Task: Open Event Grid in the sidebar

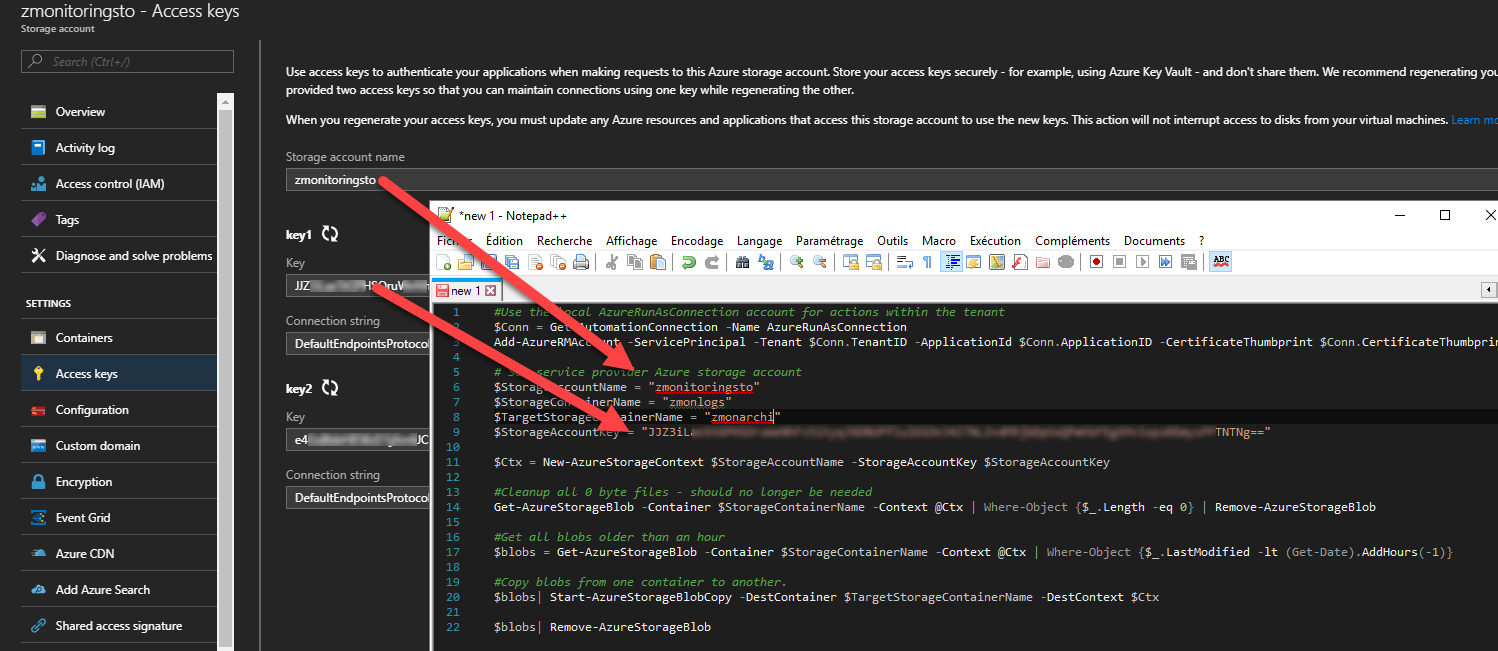Action: point(119,518)
